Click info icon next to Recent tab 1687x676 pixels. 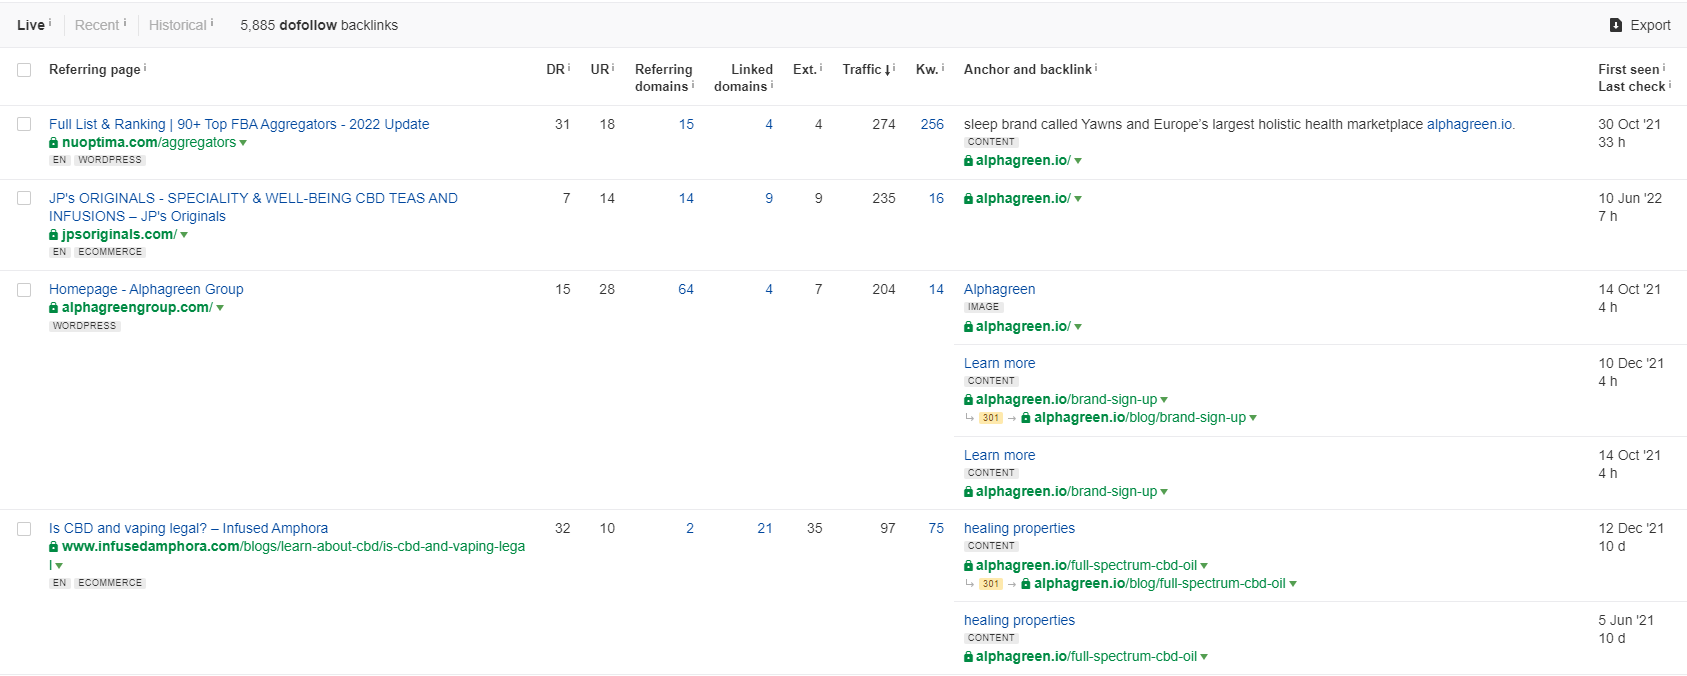(x=125, y=22)
